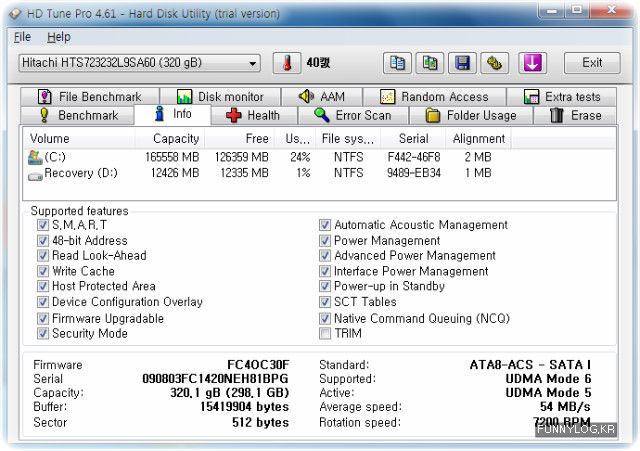Toggle SCT Tables checkbox
Viewport: 640px width, 451px height.
coord(325,302)
